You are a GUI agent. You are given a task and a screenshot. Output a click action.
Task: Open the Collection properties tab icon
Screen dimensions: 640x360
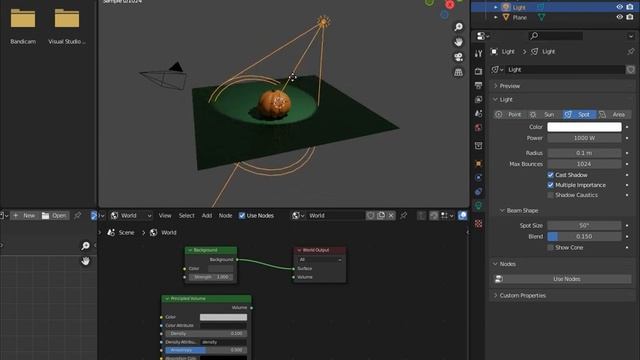[x=478, y=146]
